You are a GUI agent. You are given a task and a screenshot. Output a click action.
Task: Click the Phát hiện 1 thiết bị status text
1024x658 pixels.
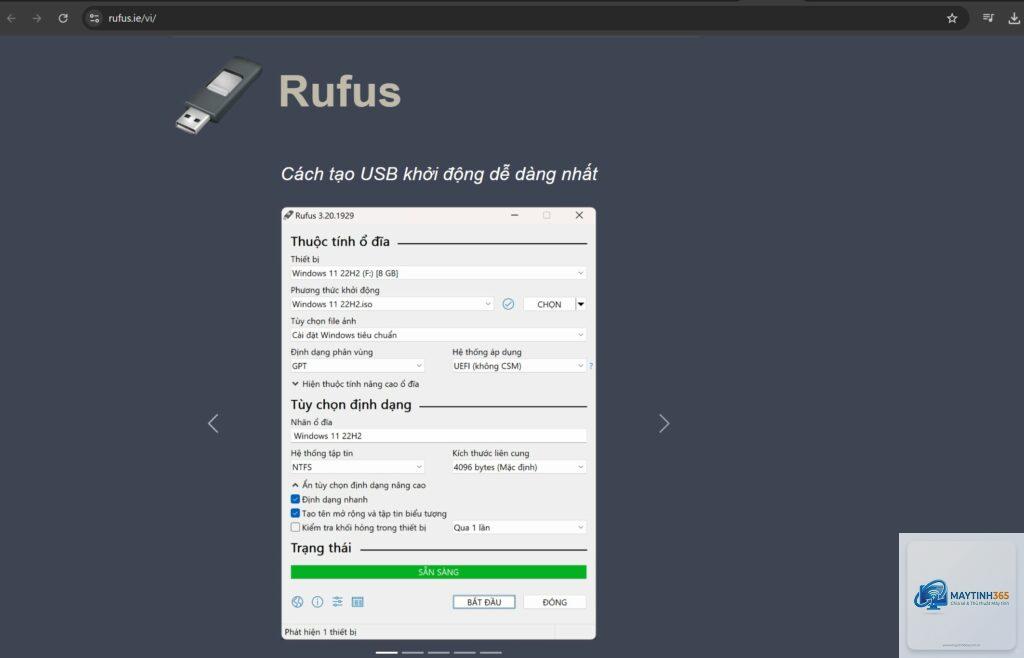tap(321, 632)
